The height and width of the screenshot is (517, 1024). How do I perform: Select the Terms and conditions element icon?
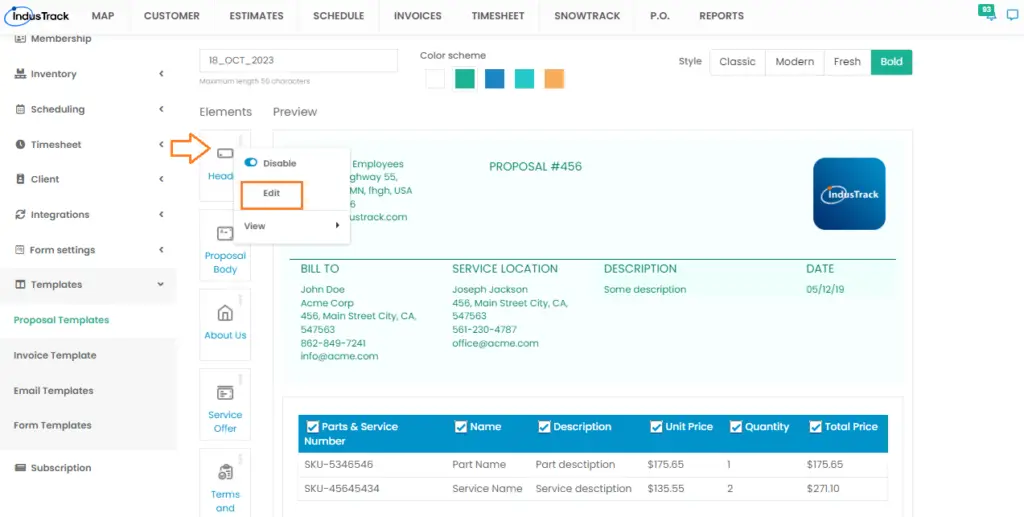click(225, 472)
